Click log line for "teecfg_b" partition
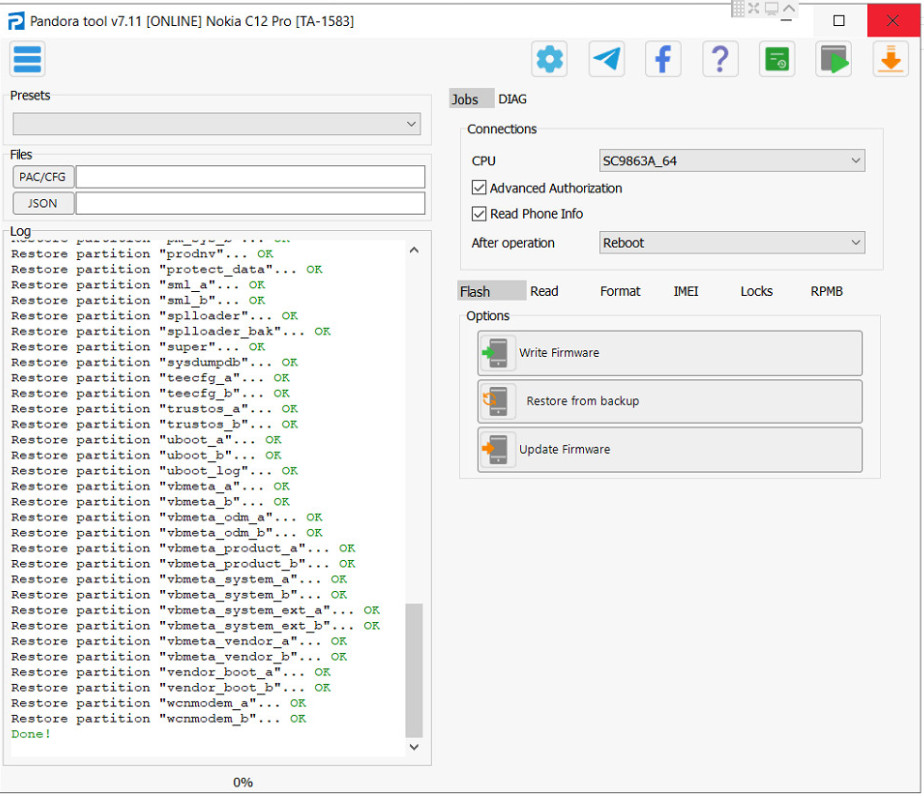 tap(150, 394)
